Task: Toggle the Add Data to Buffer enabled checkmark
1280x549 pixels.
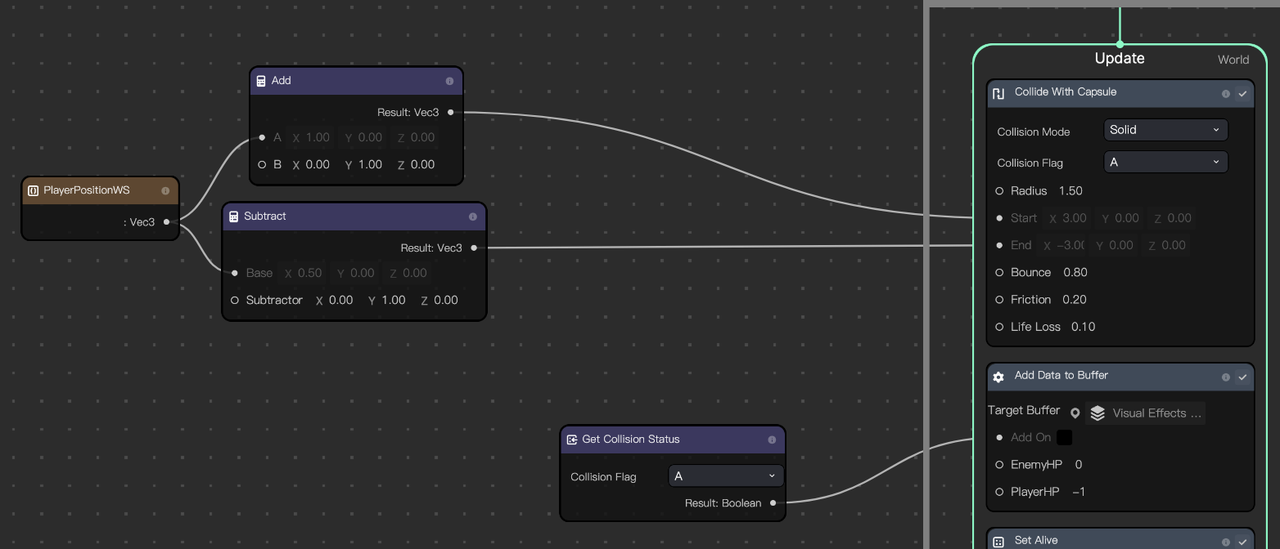Action: (x=1242, y=377)
